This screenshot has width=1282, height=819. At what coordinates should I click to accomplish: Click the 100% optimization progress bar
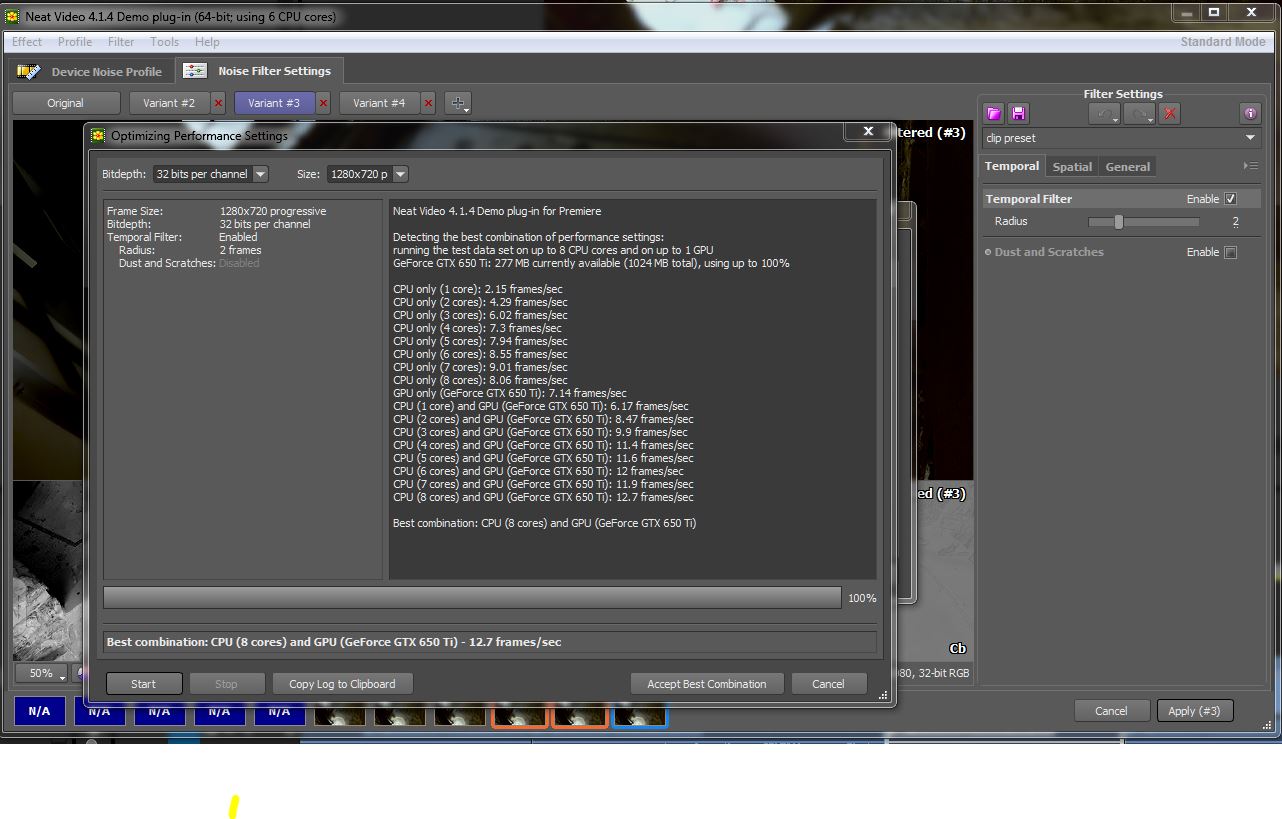472,598
